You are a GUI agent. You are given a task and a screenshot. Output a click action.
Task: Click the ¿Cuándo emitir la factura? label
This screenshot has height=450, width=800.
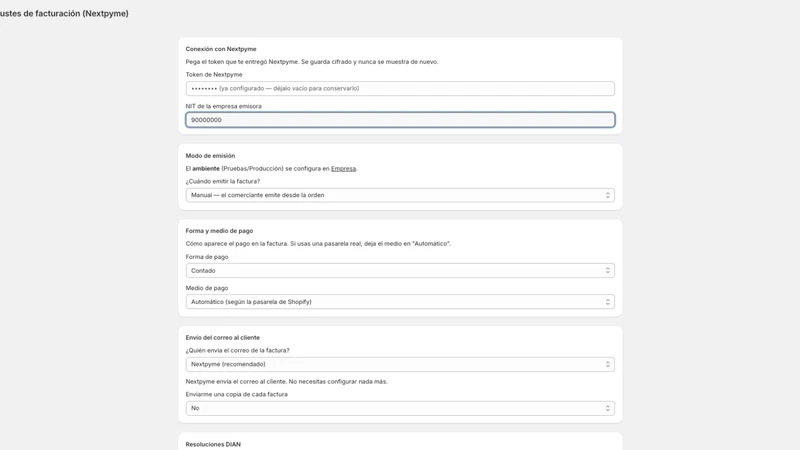click(x=222, y=181)
